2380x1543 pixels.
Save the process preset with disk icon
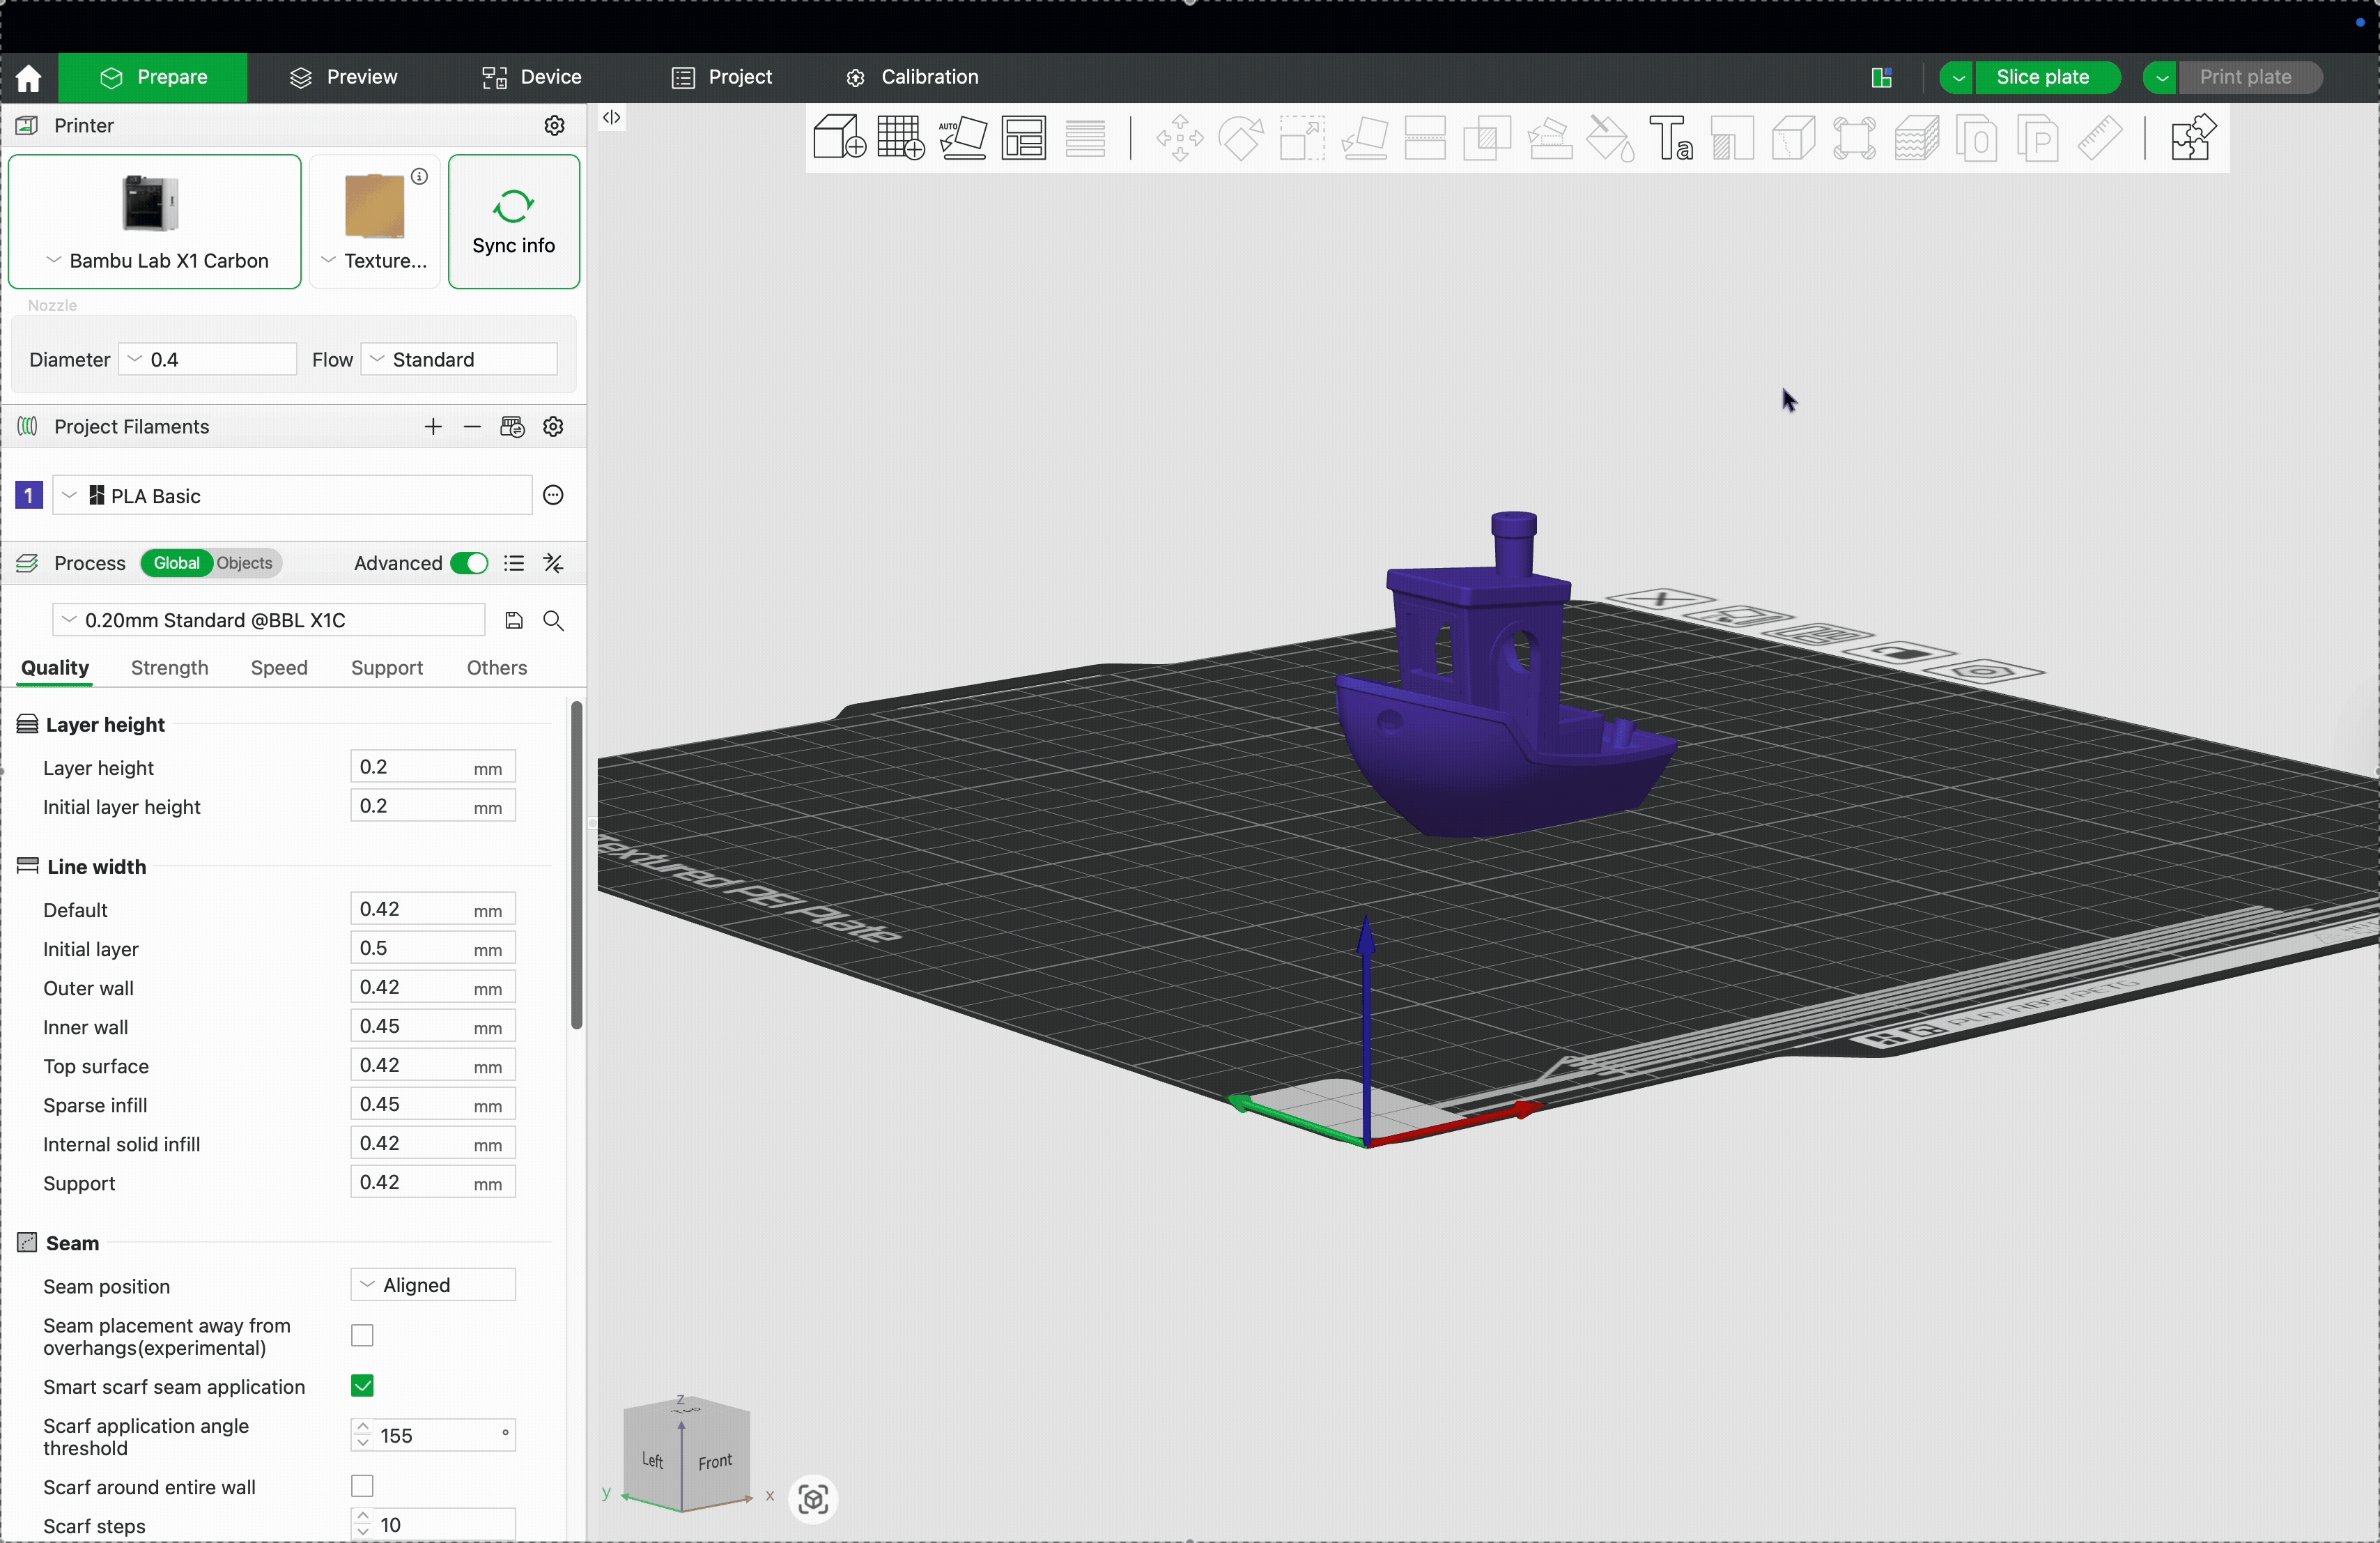click(x=514, y=621)
